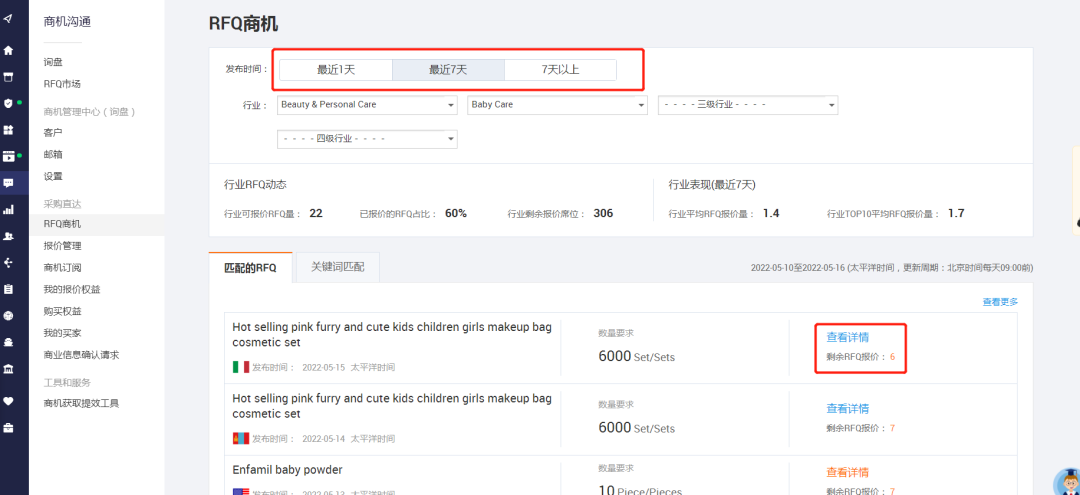Open the store icon in the sidebar

pos(8,77)
